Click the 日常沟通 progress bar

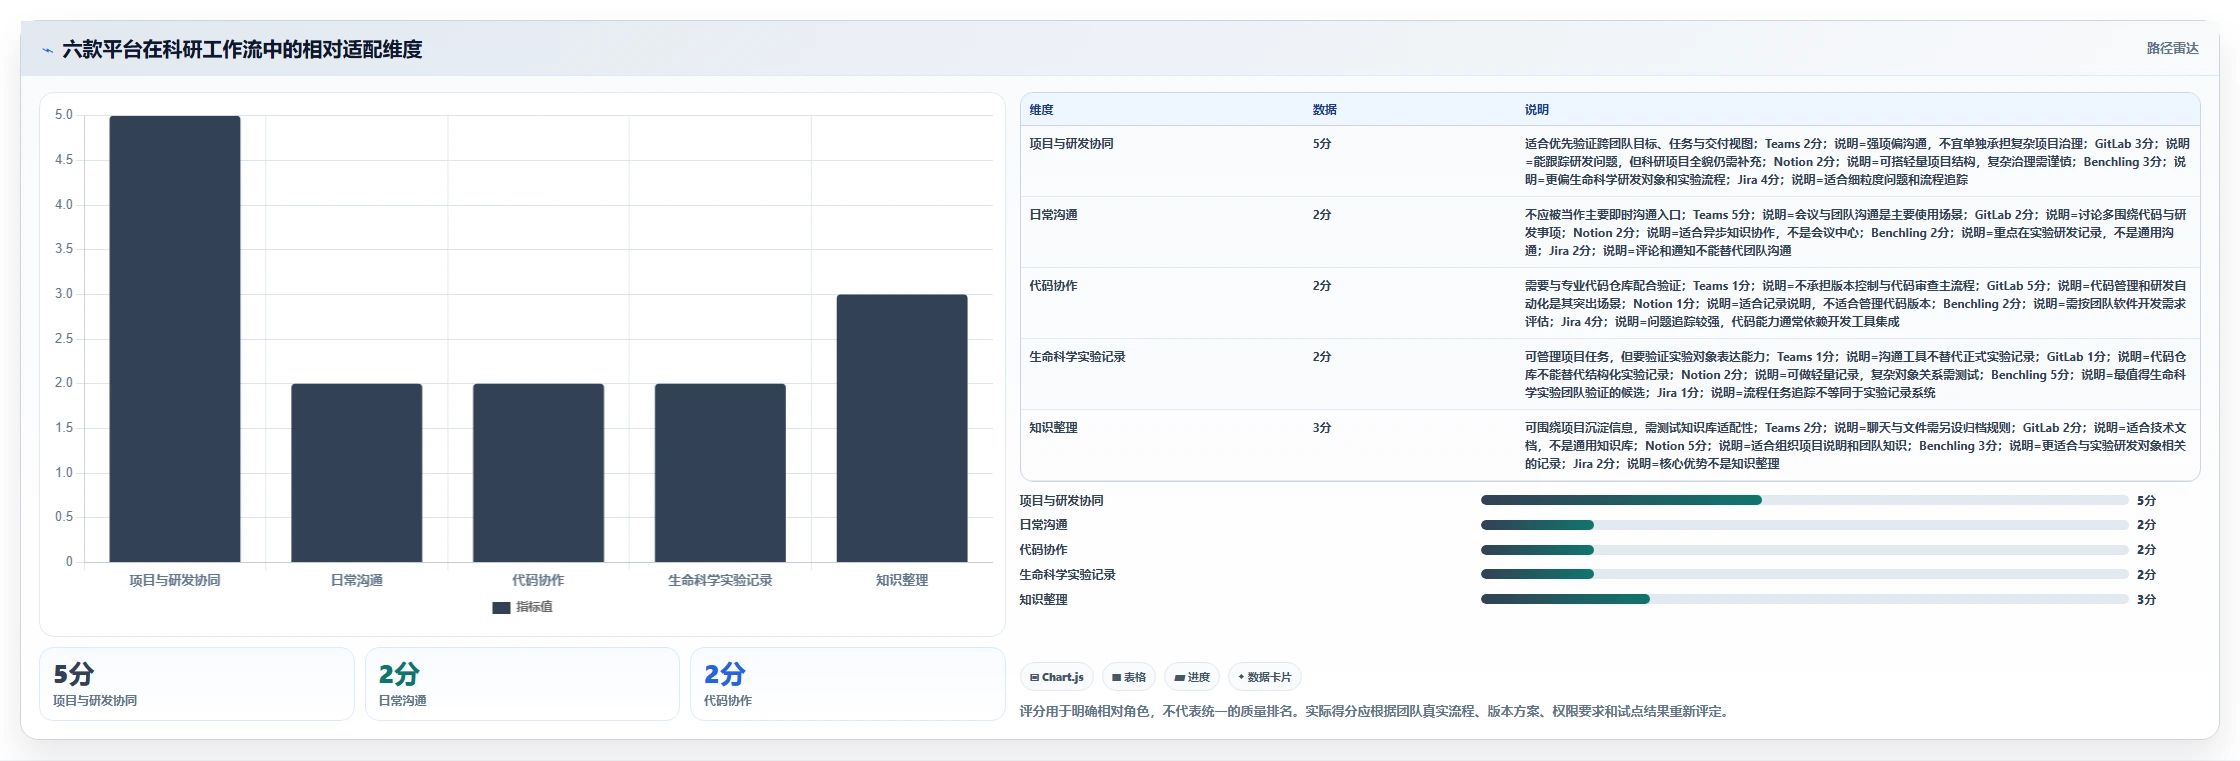(1805, 525)
